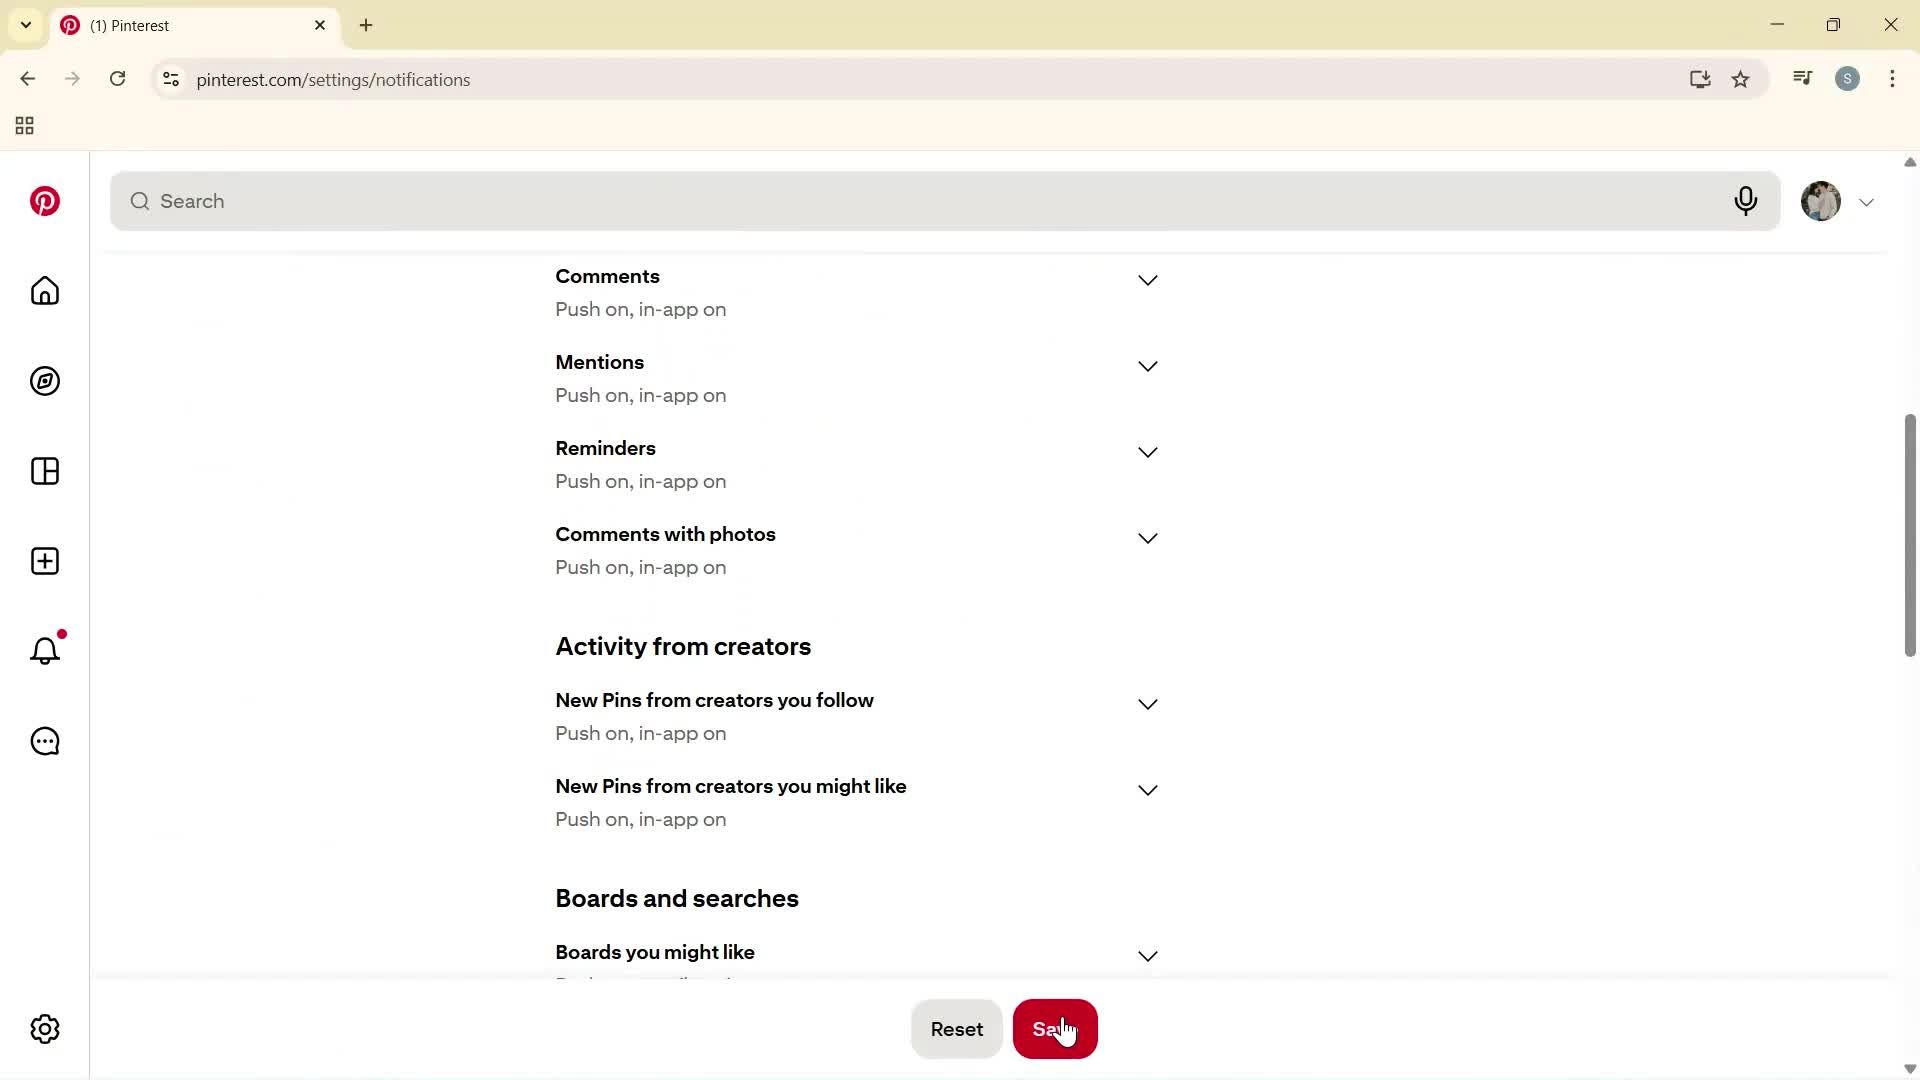Click the Pinterest logo
The image size is (1920, 1080).
click(44, 201)
